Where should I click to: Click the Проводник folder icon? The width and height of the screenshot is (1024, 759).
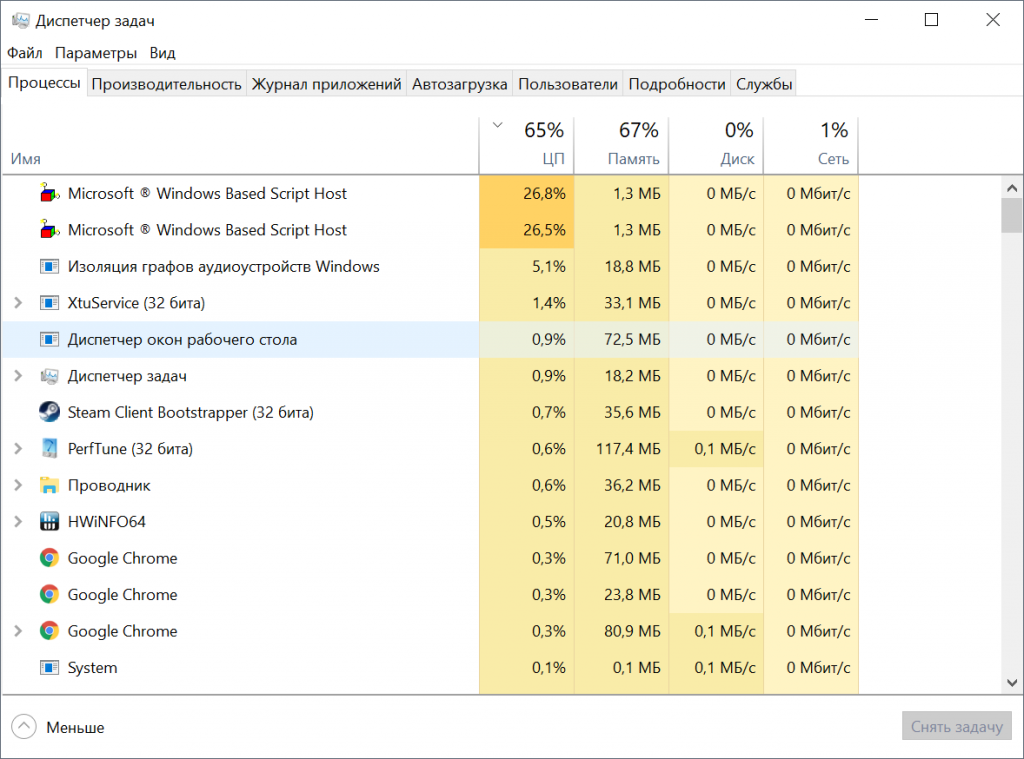[x=49, y=485]
